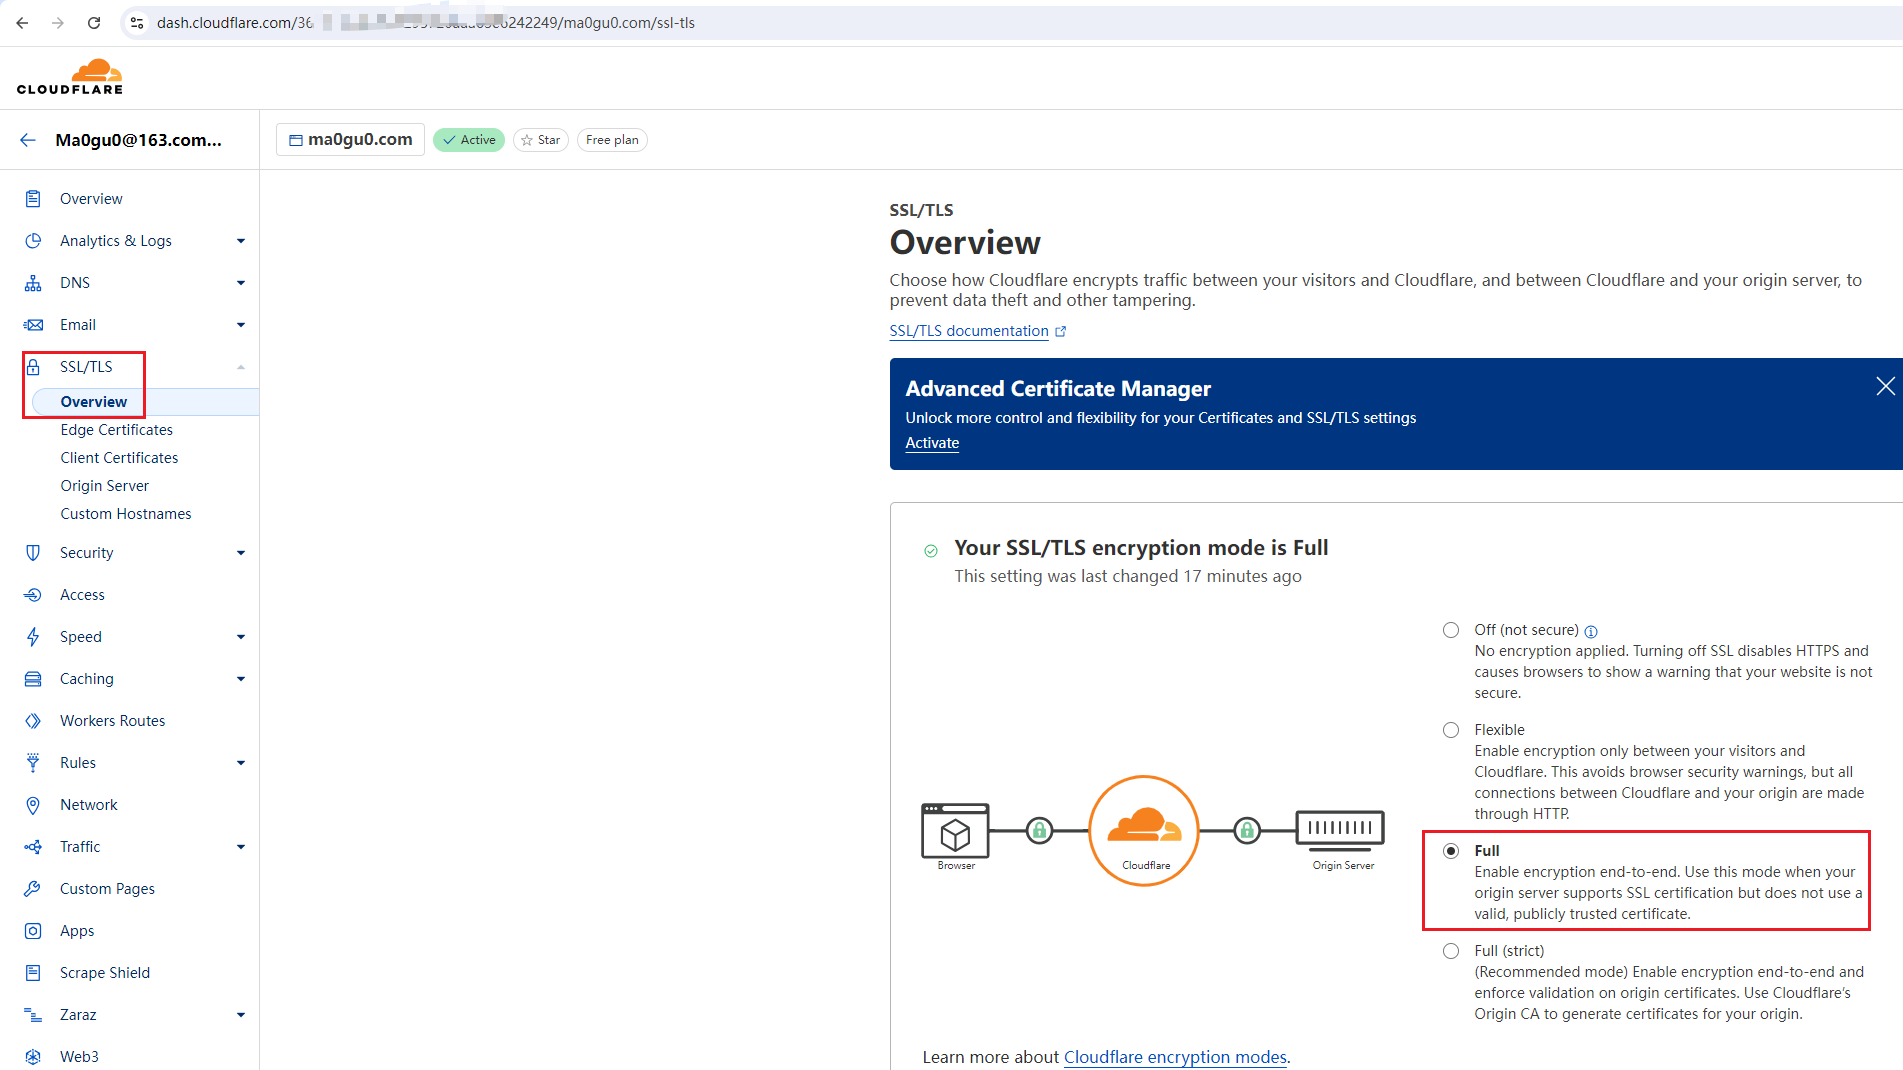Screen dimensions: 1903x1070
Task: Click the Speed lightning icon
Action: pyautogui.click(x=33, y=637)
